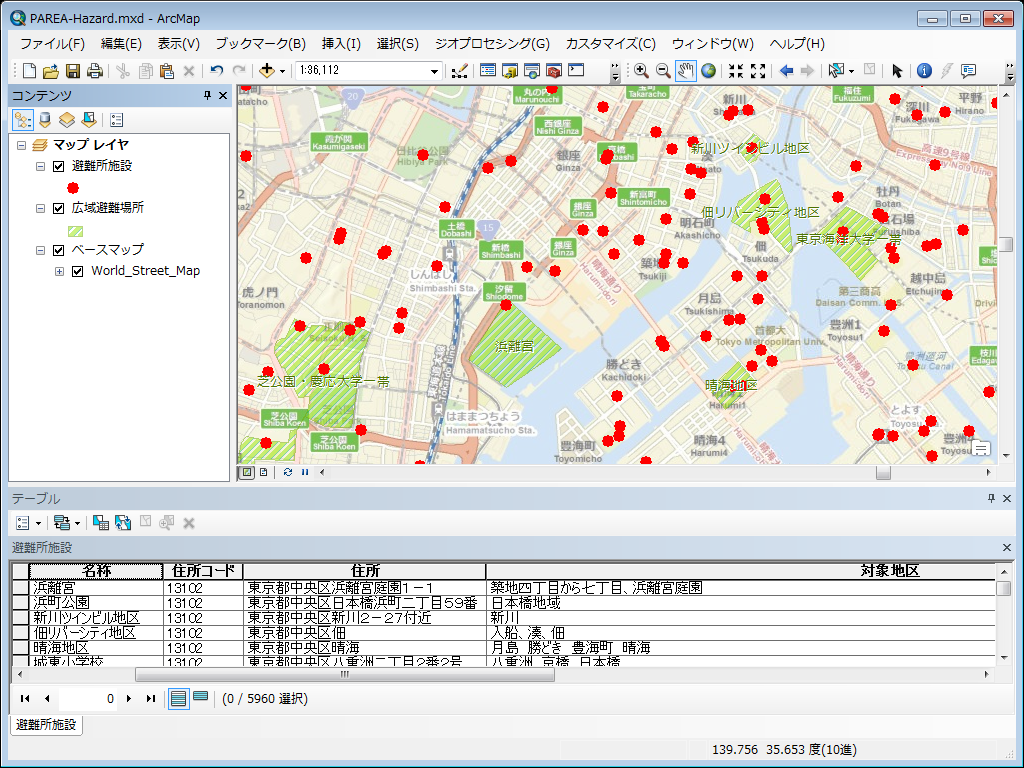The width and height of the screenshot is (1024, 768).
Task: Open the Python window
Action: coord(576,71)
